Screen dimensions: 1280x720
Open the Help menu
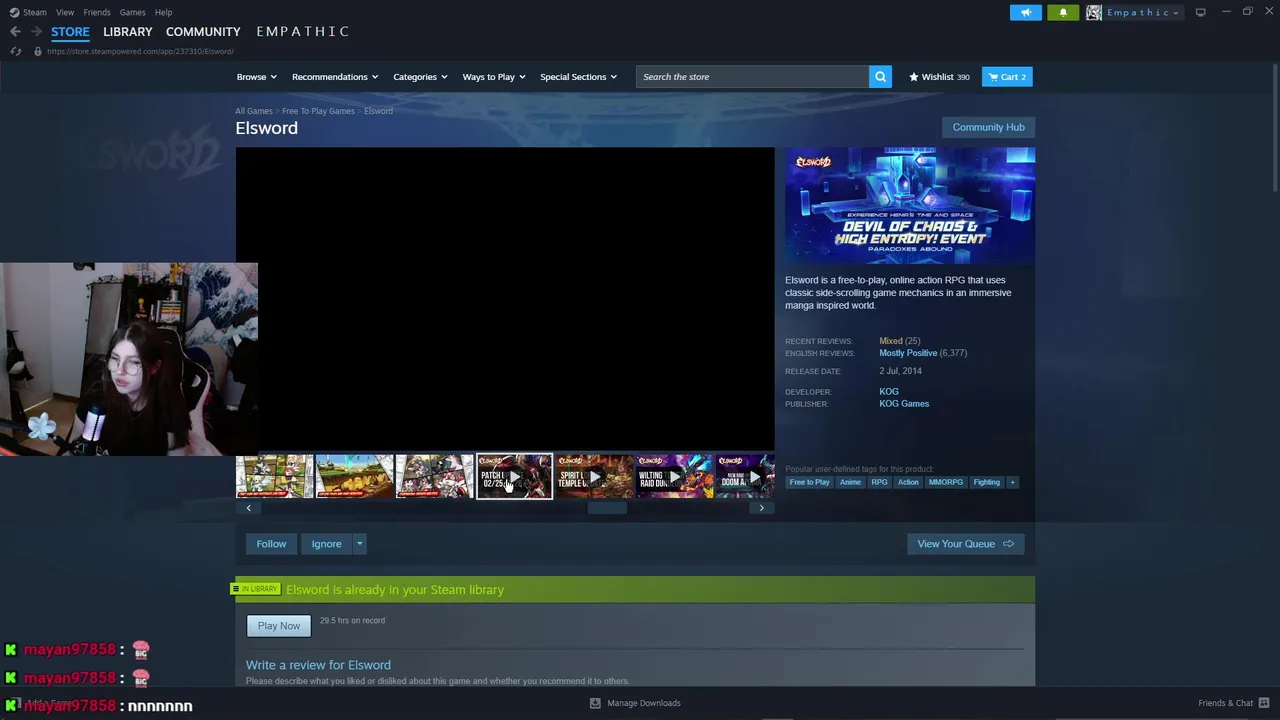pos(163,12)
